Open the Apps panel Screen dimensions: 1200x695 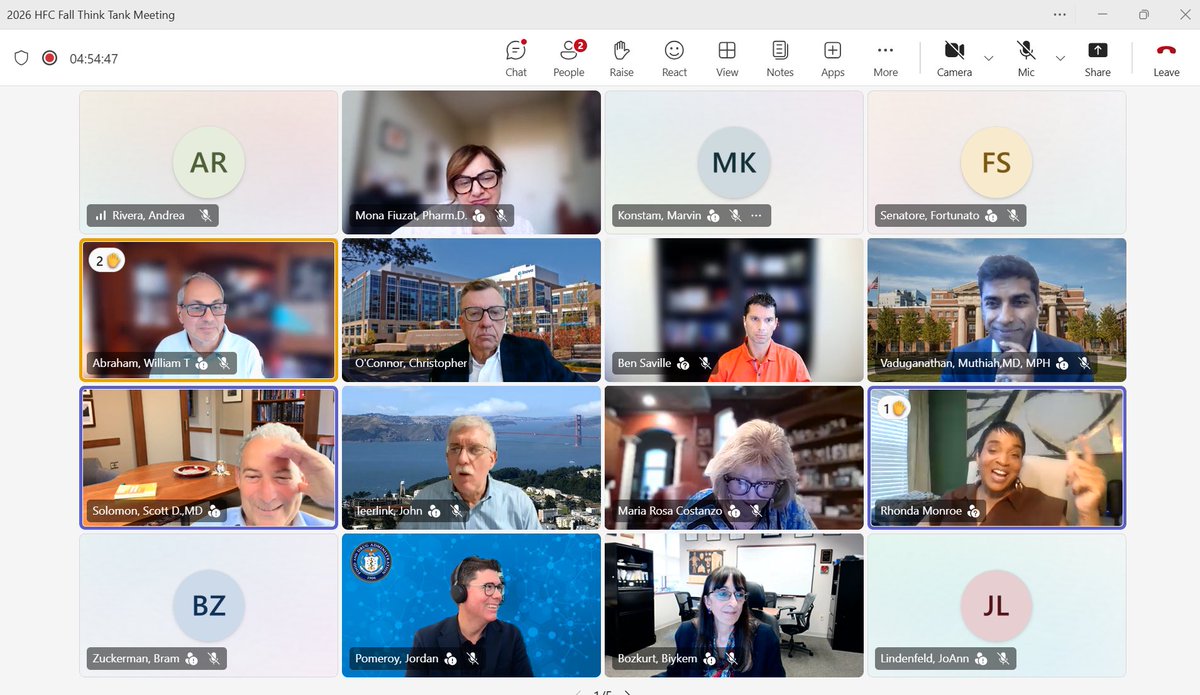pos(832,58)
